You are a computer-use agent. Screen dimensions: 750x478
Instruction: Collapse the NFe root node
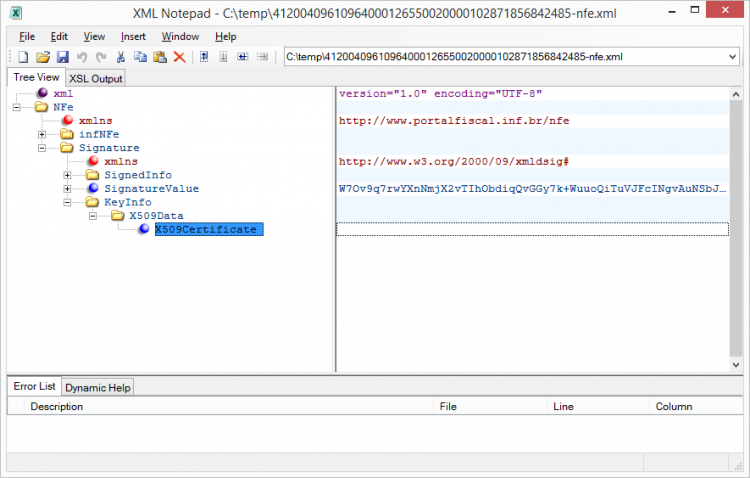[17, 107]
